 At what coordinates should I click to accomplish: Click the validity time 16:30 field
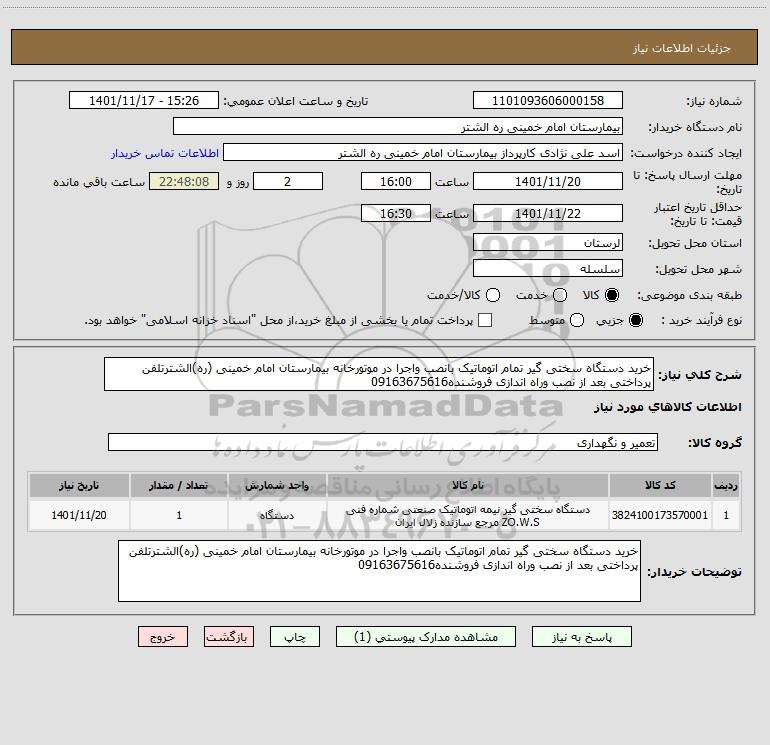click(396, 213)
